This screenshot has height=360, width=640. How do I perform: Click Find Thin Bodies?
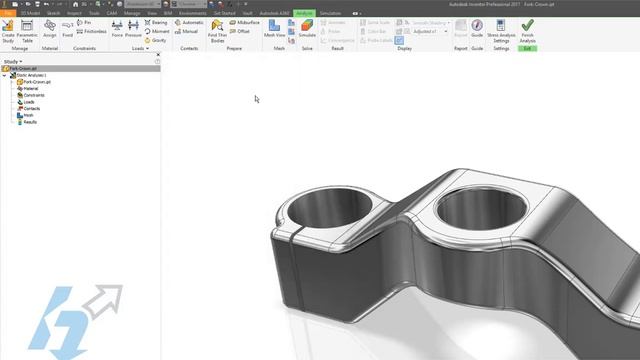click(217, 31)
